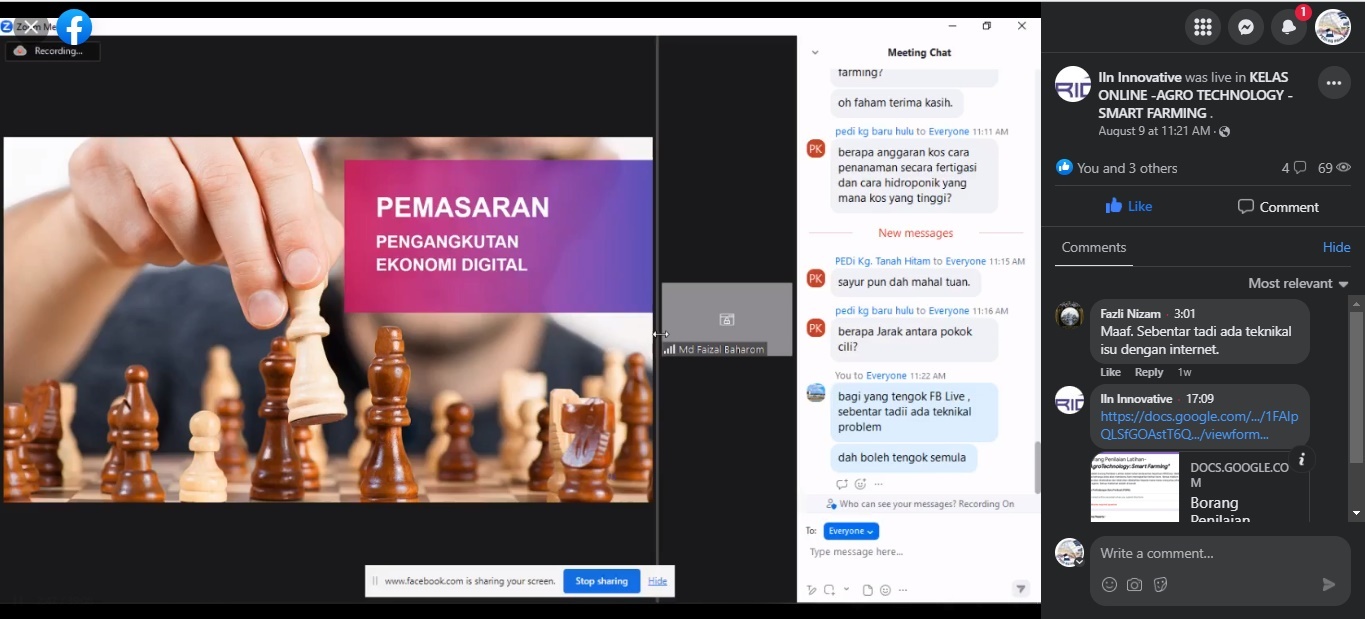
Task: Click the Comment button under post
Action: point(1278,207)
